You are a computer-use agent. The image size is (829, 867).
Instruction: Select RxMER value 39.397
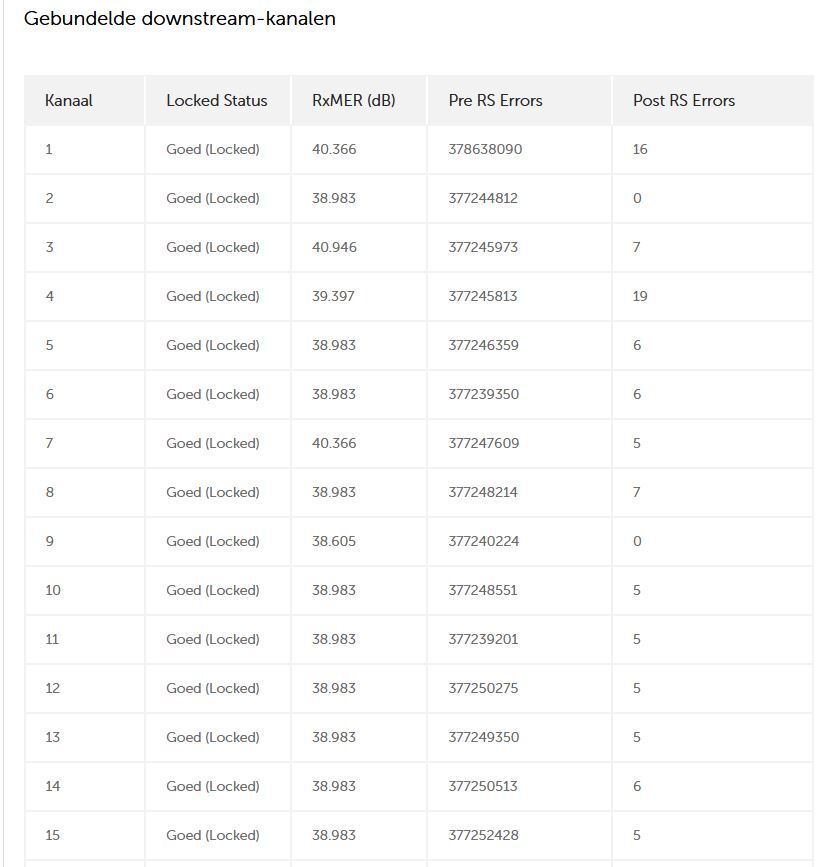point(333,296)
